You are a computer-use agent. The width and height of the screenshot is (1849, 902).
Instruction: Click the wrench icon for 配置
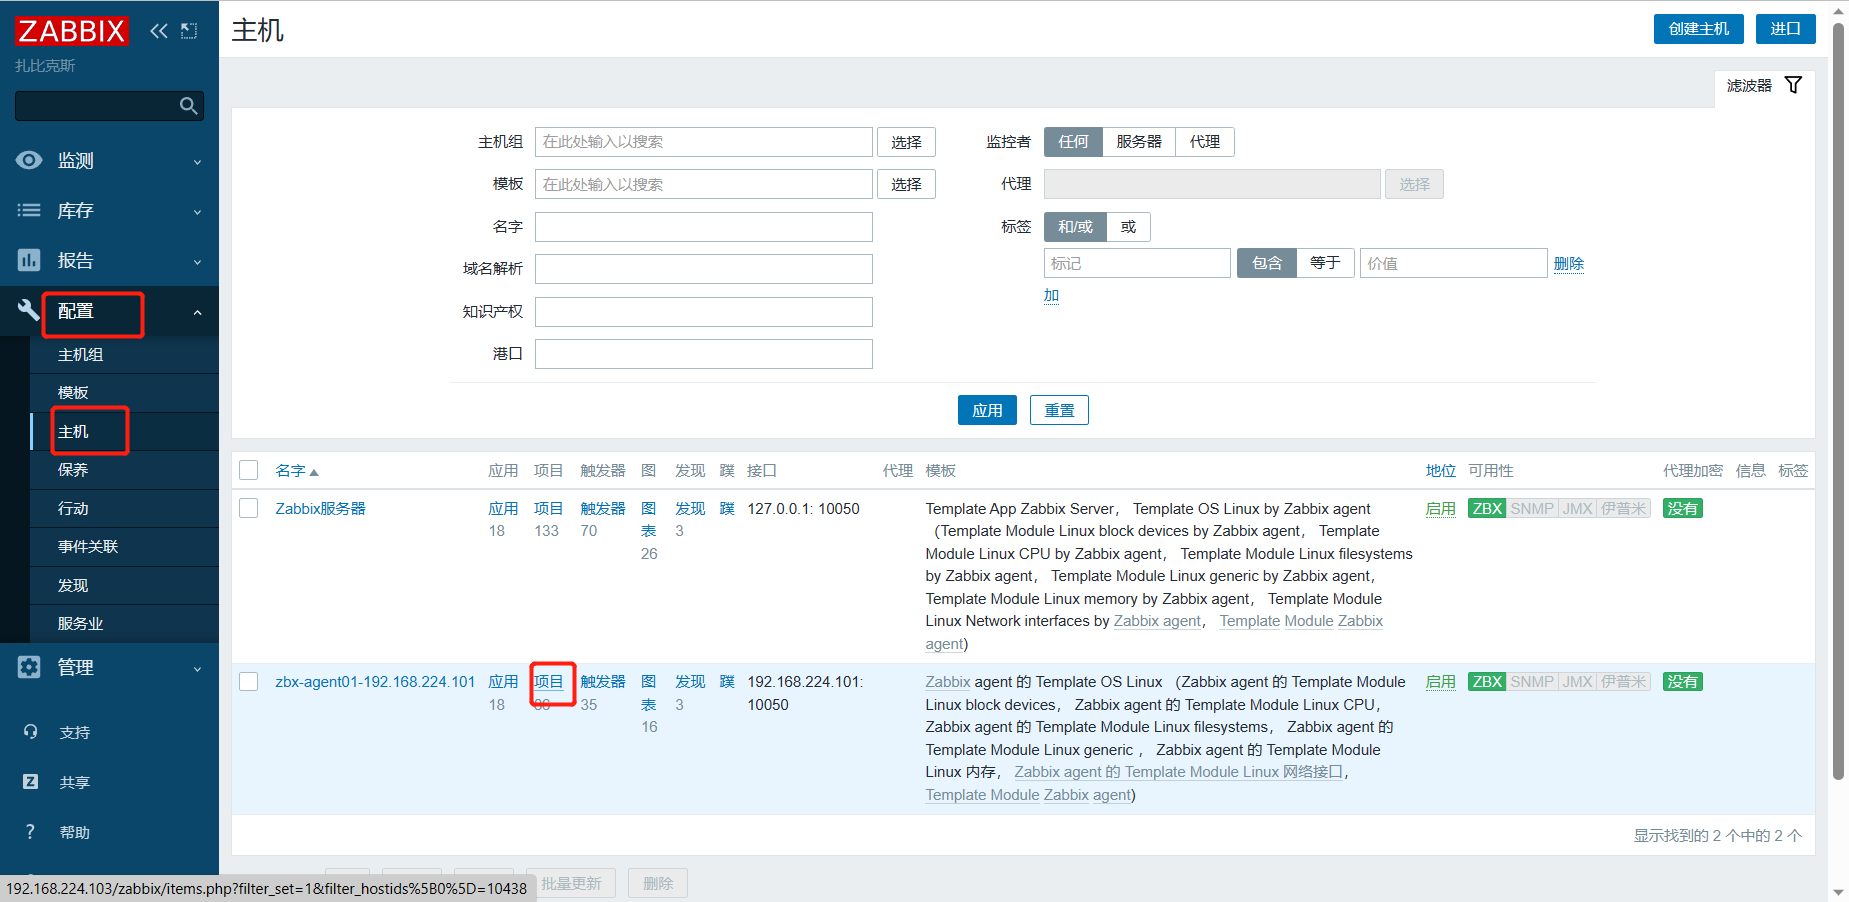tap(29, 310)
